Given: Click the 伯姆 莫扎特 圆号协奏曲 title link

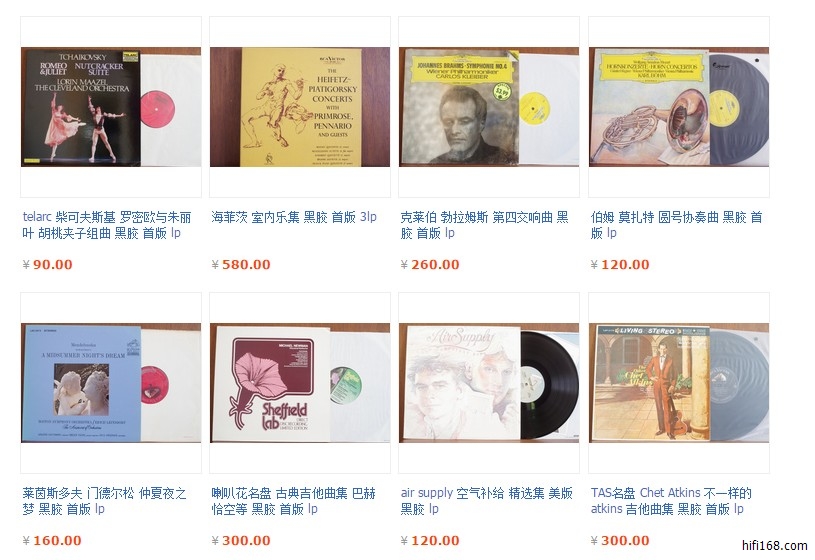Looking at the screenshot, I should click(x=676, y=225).
